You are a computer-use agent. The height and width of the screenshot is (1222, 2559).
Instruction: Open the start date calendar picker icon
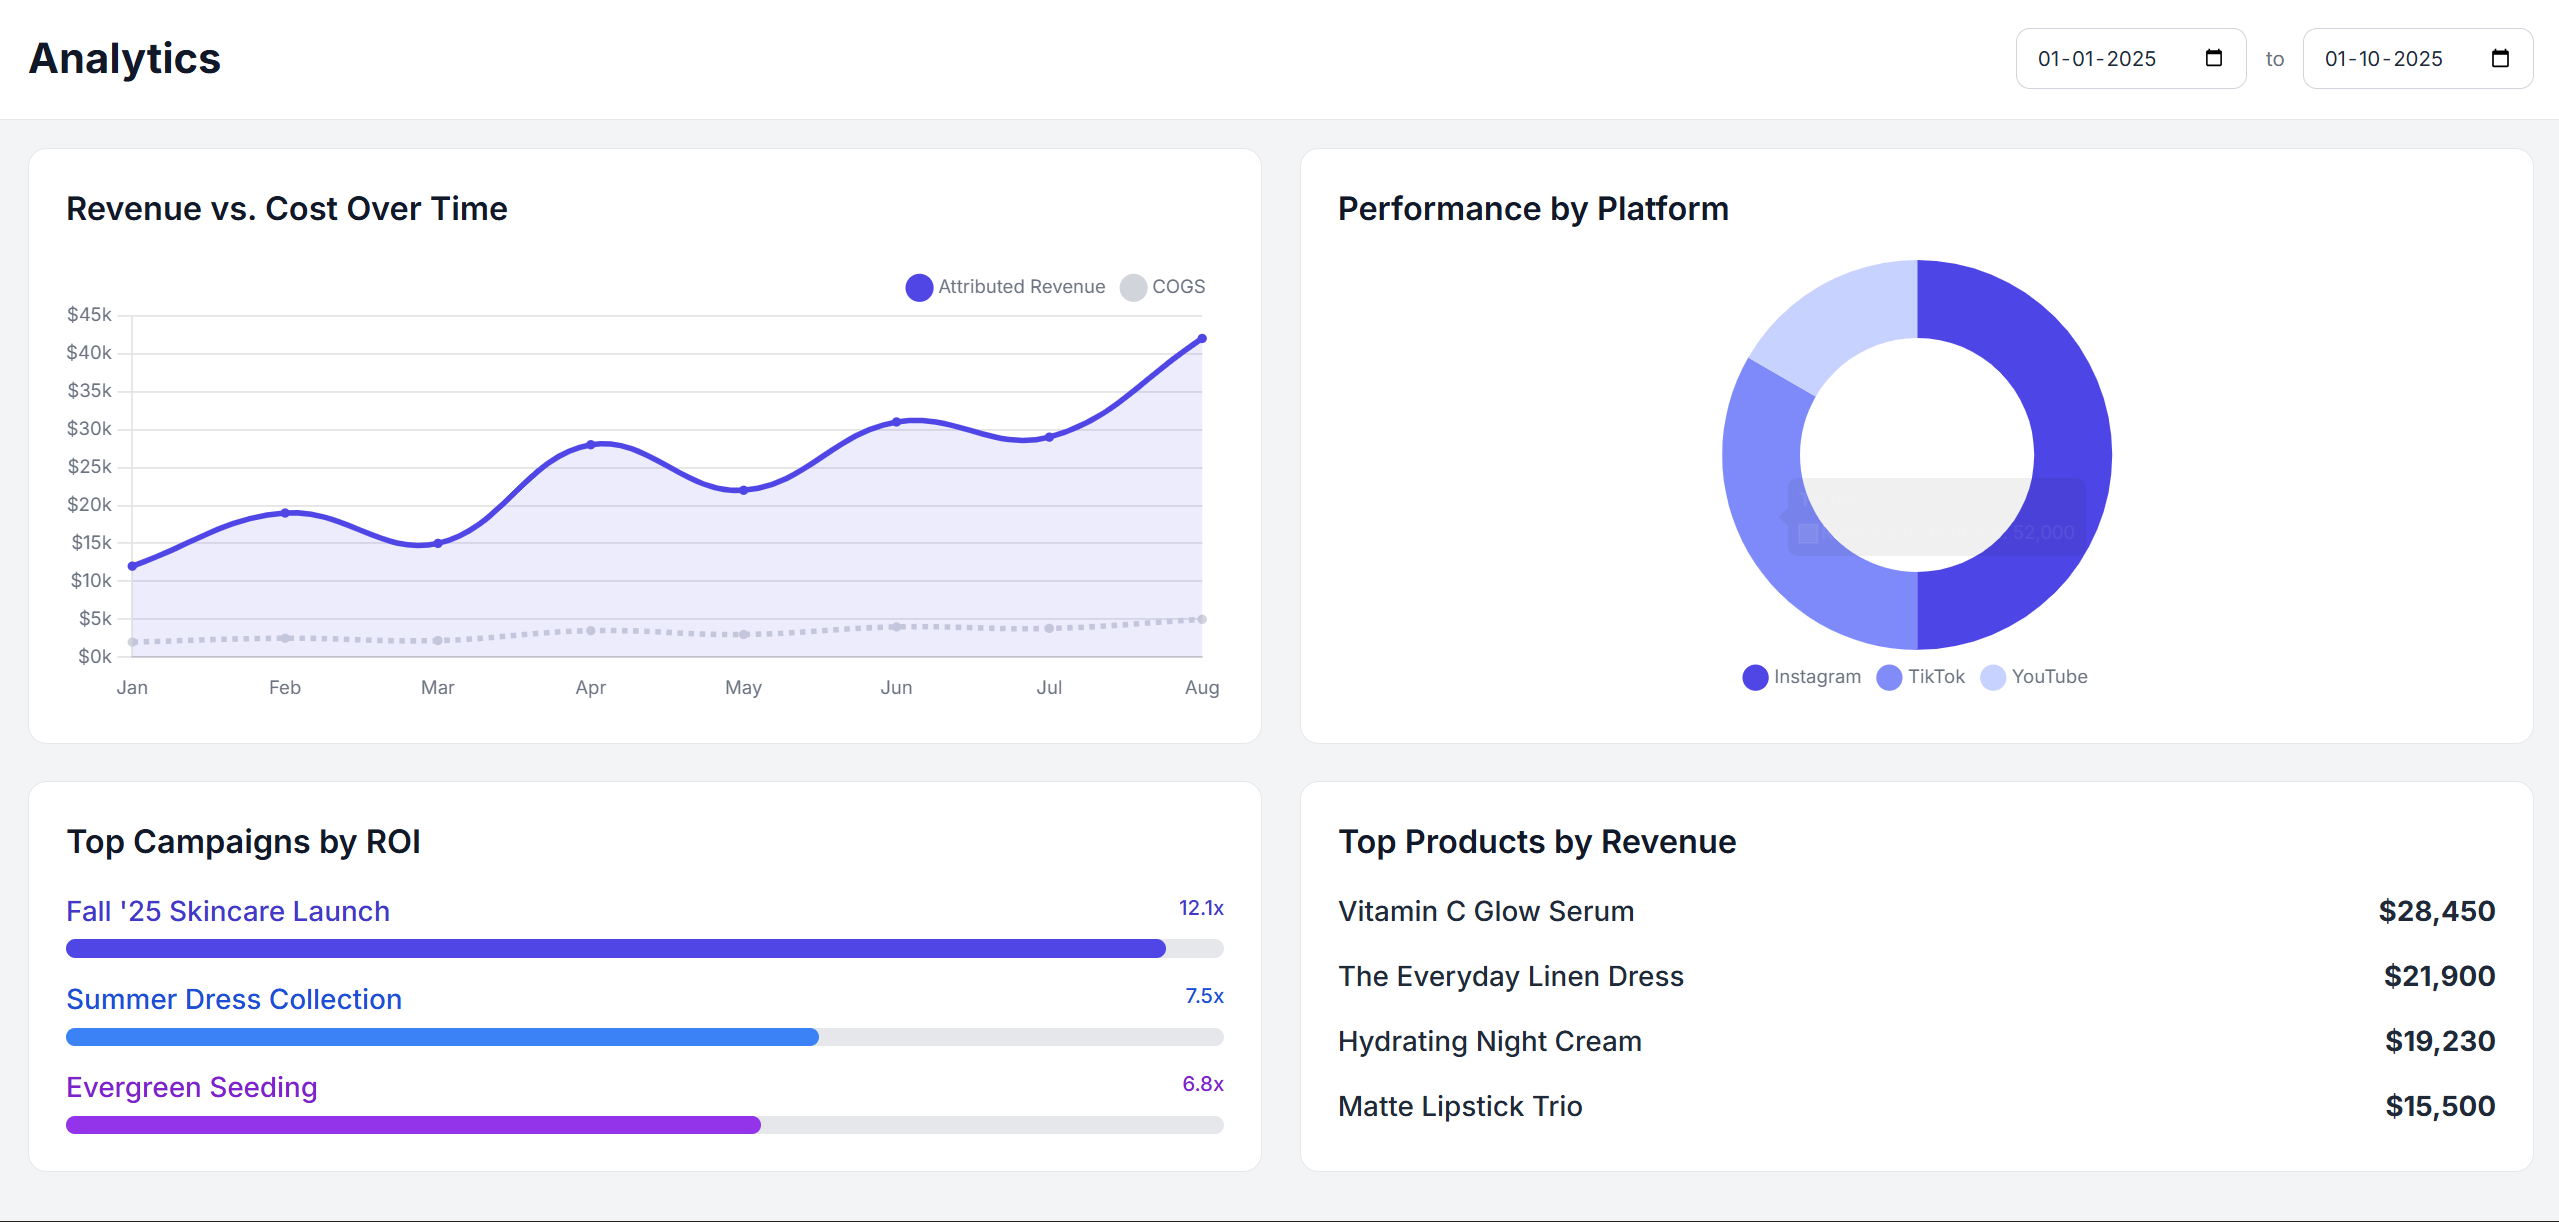coord(2213,58)
